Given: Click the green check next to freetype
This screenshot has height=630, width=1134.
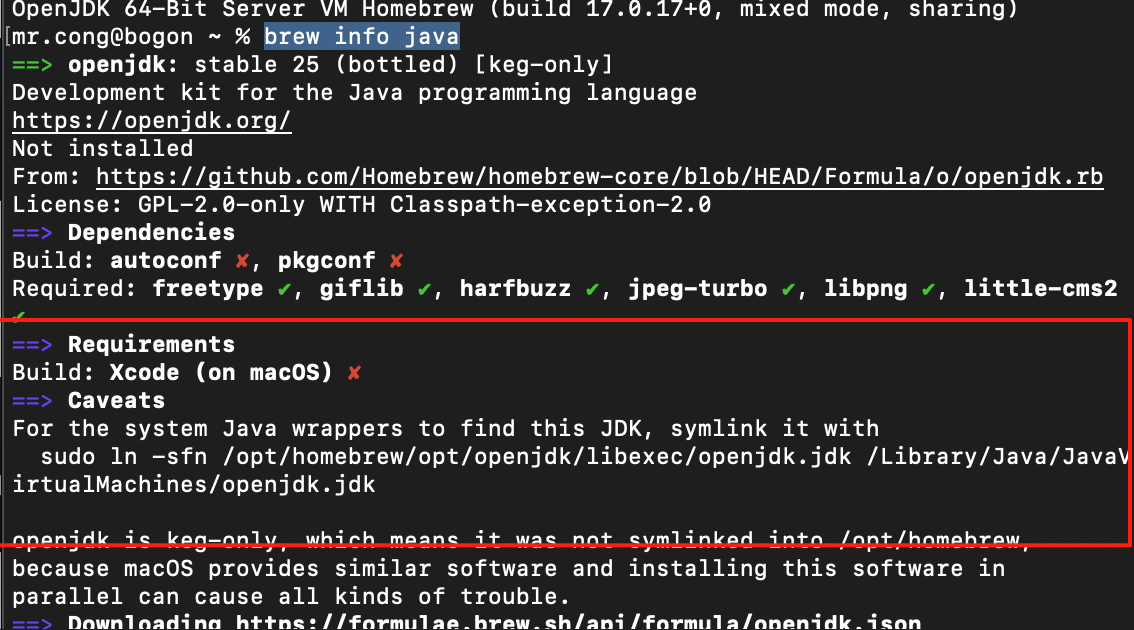Looking at the screenshot, I should (284, 289).
